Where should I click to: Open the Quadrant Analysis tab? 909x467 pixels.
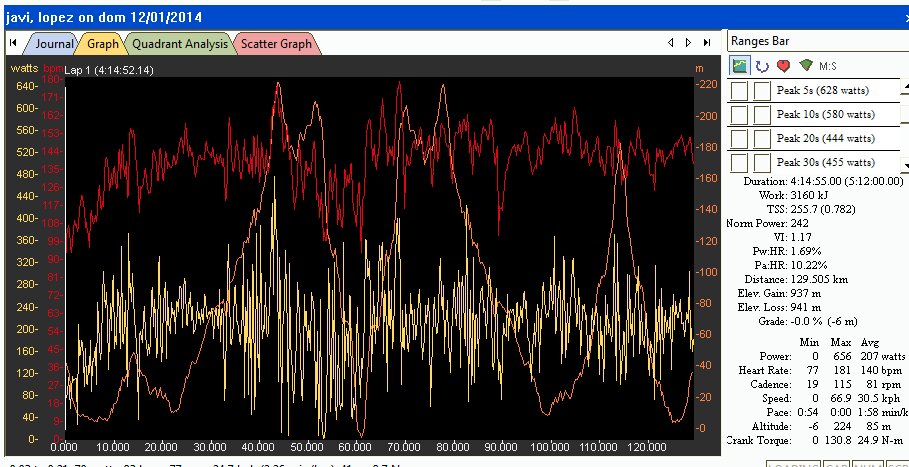click(x=178, y=43)
